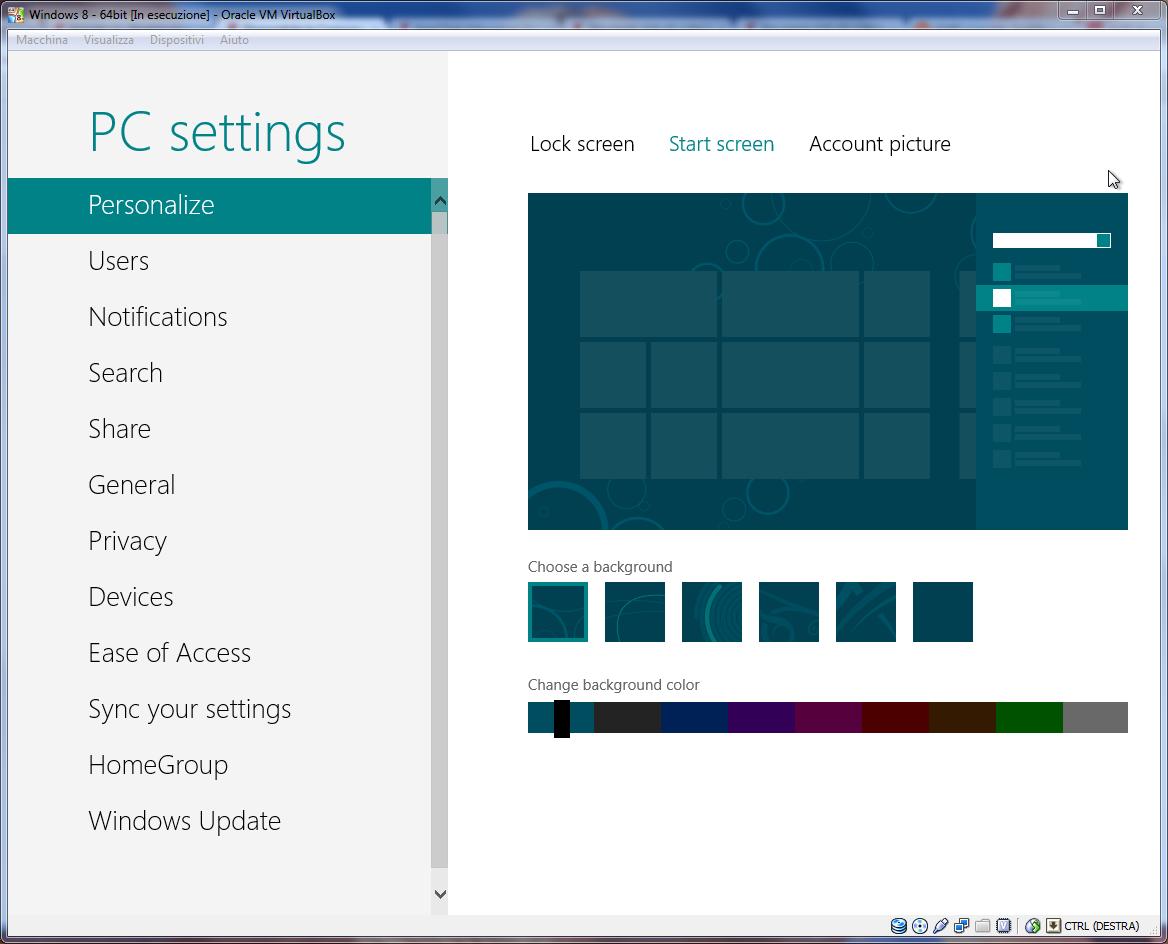Click the optical disc status icon
Image resolution: width=1168 pixels, height=944 pixels.
click(x=920, y=925)
